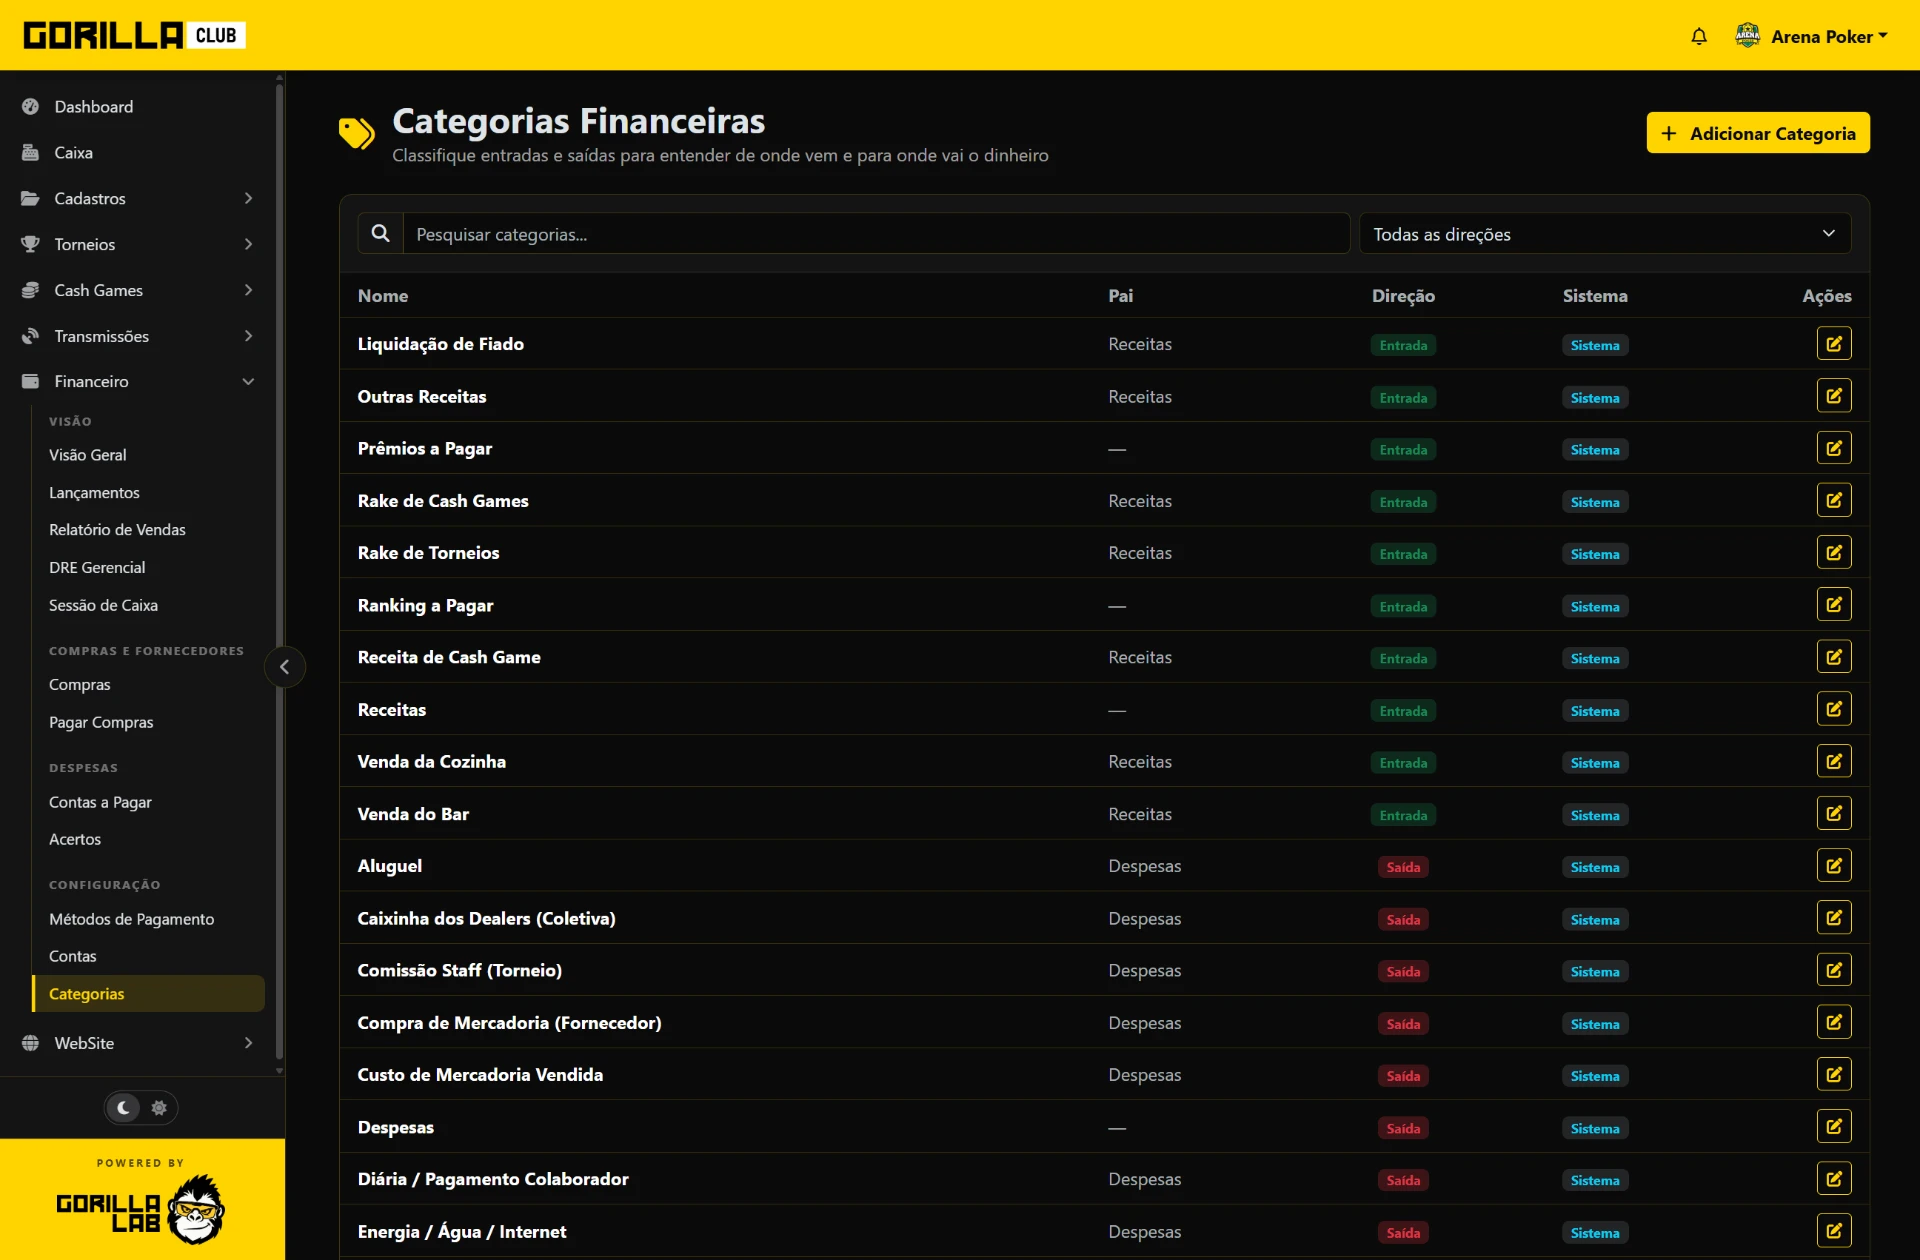
Task: Collapse the sidebar with arrow button
Action: 284,667
